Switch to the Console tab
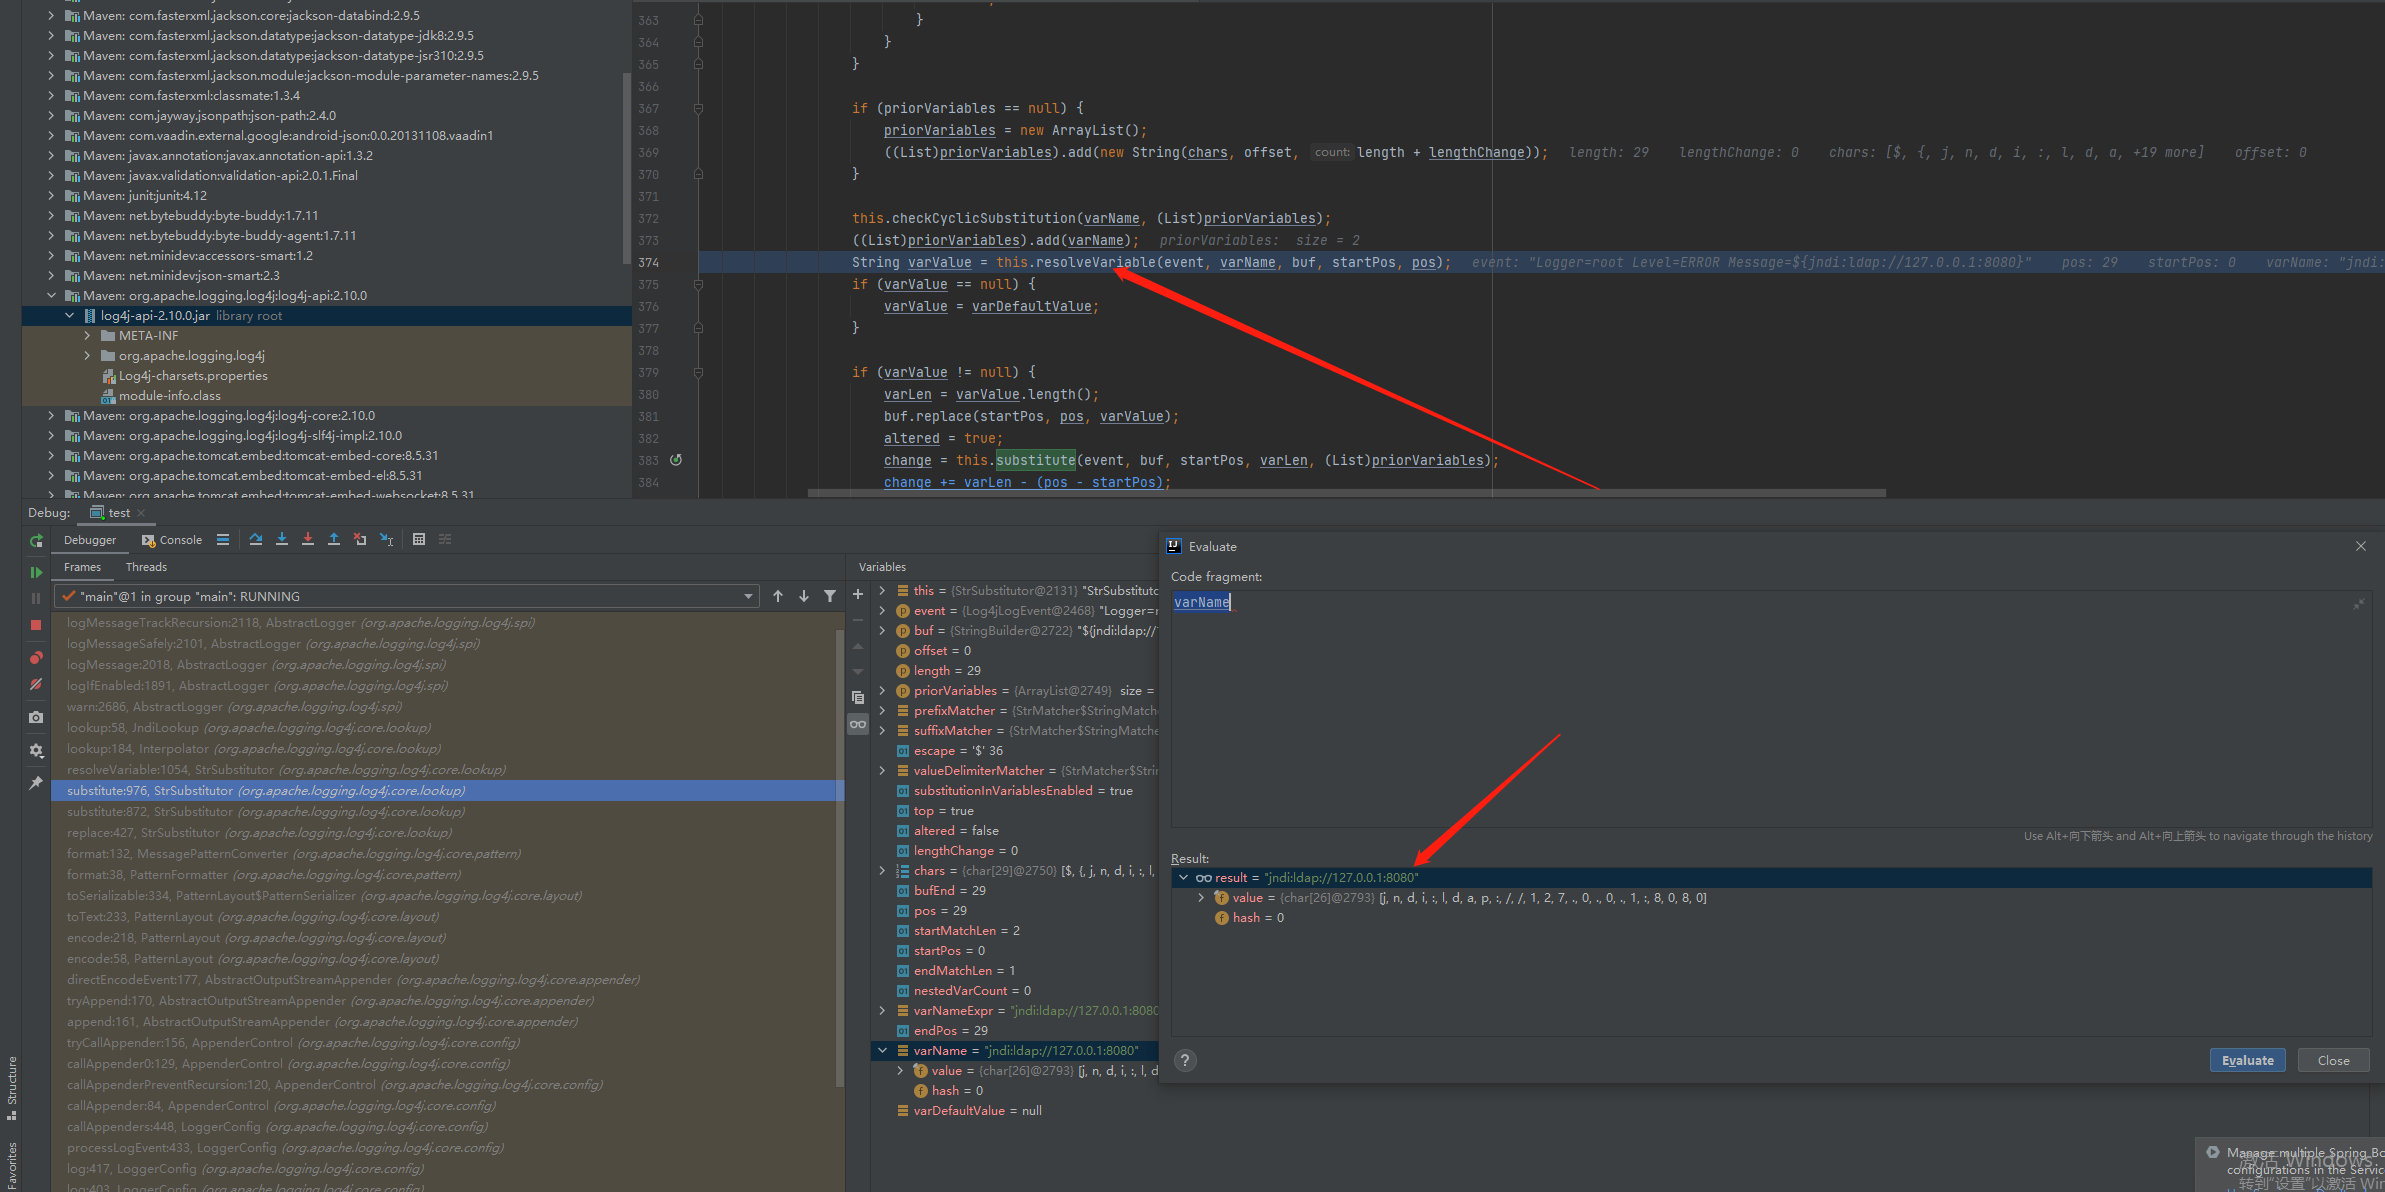This screenshot has width=2385, height=1192. (x=172, y=540)
